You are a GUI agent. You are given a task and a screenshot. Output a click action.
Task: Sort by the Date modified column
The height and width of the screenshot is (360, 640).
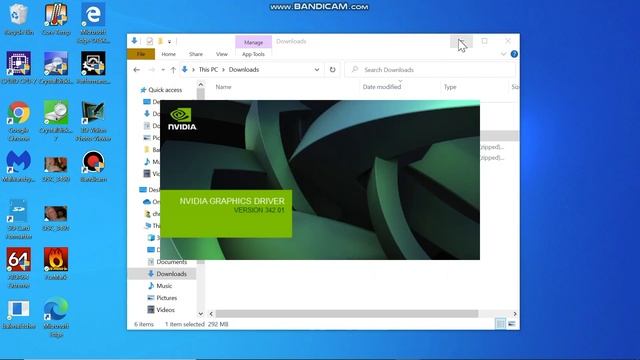click(x=382, y=87)
